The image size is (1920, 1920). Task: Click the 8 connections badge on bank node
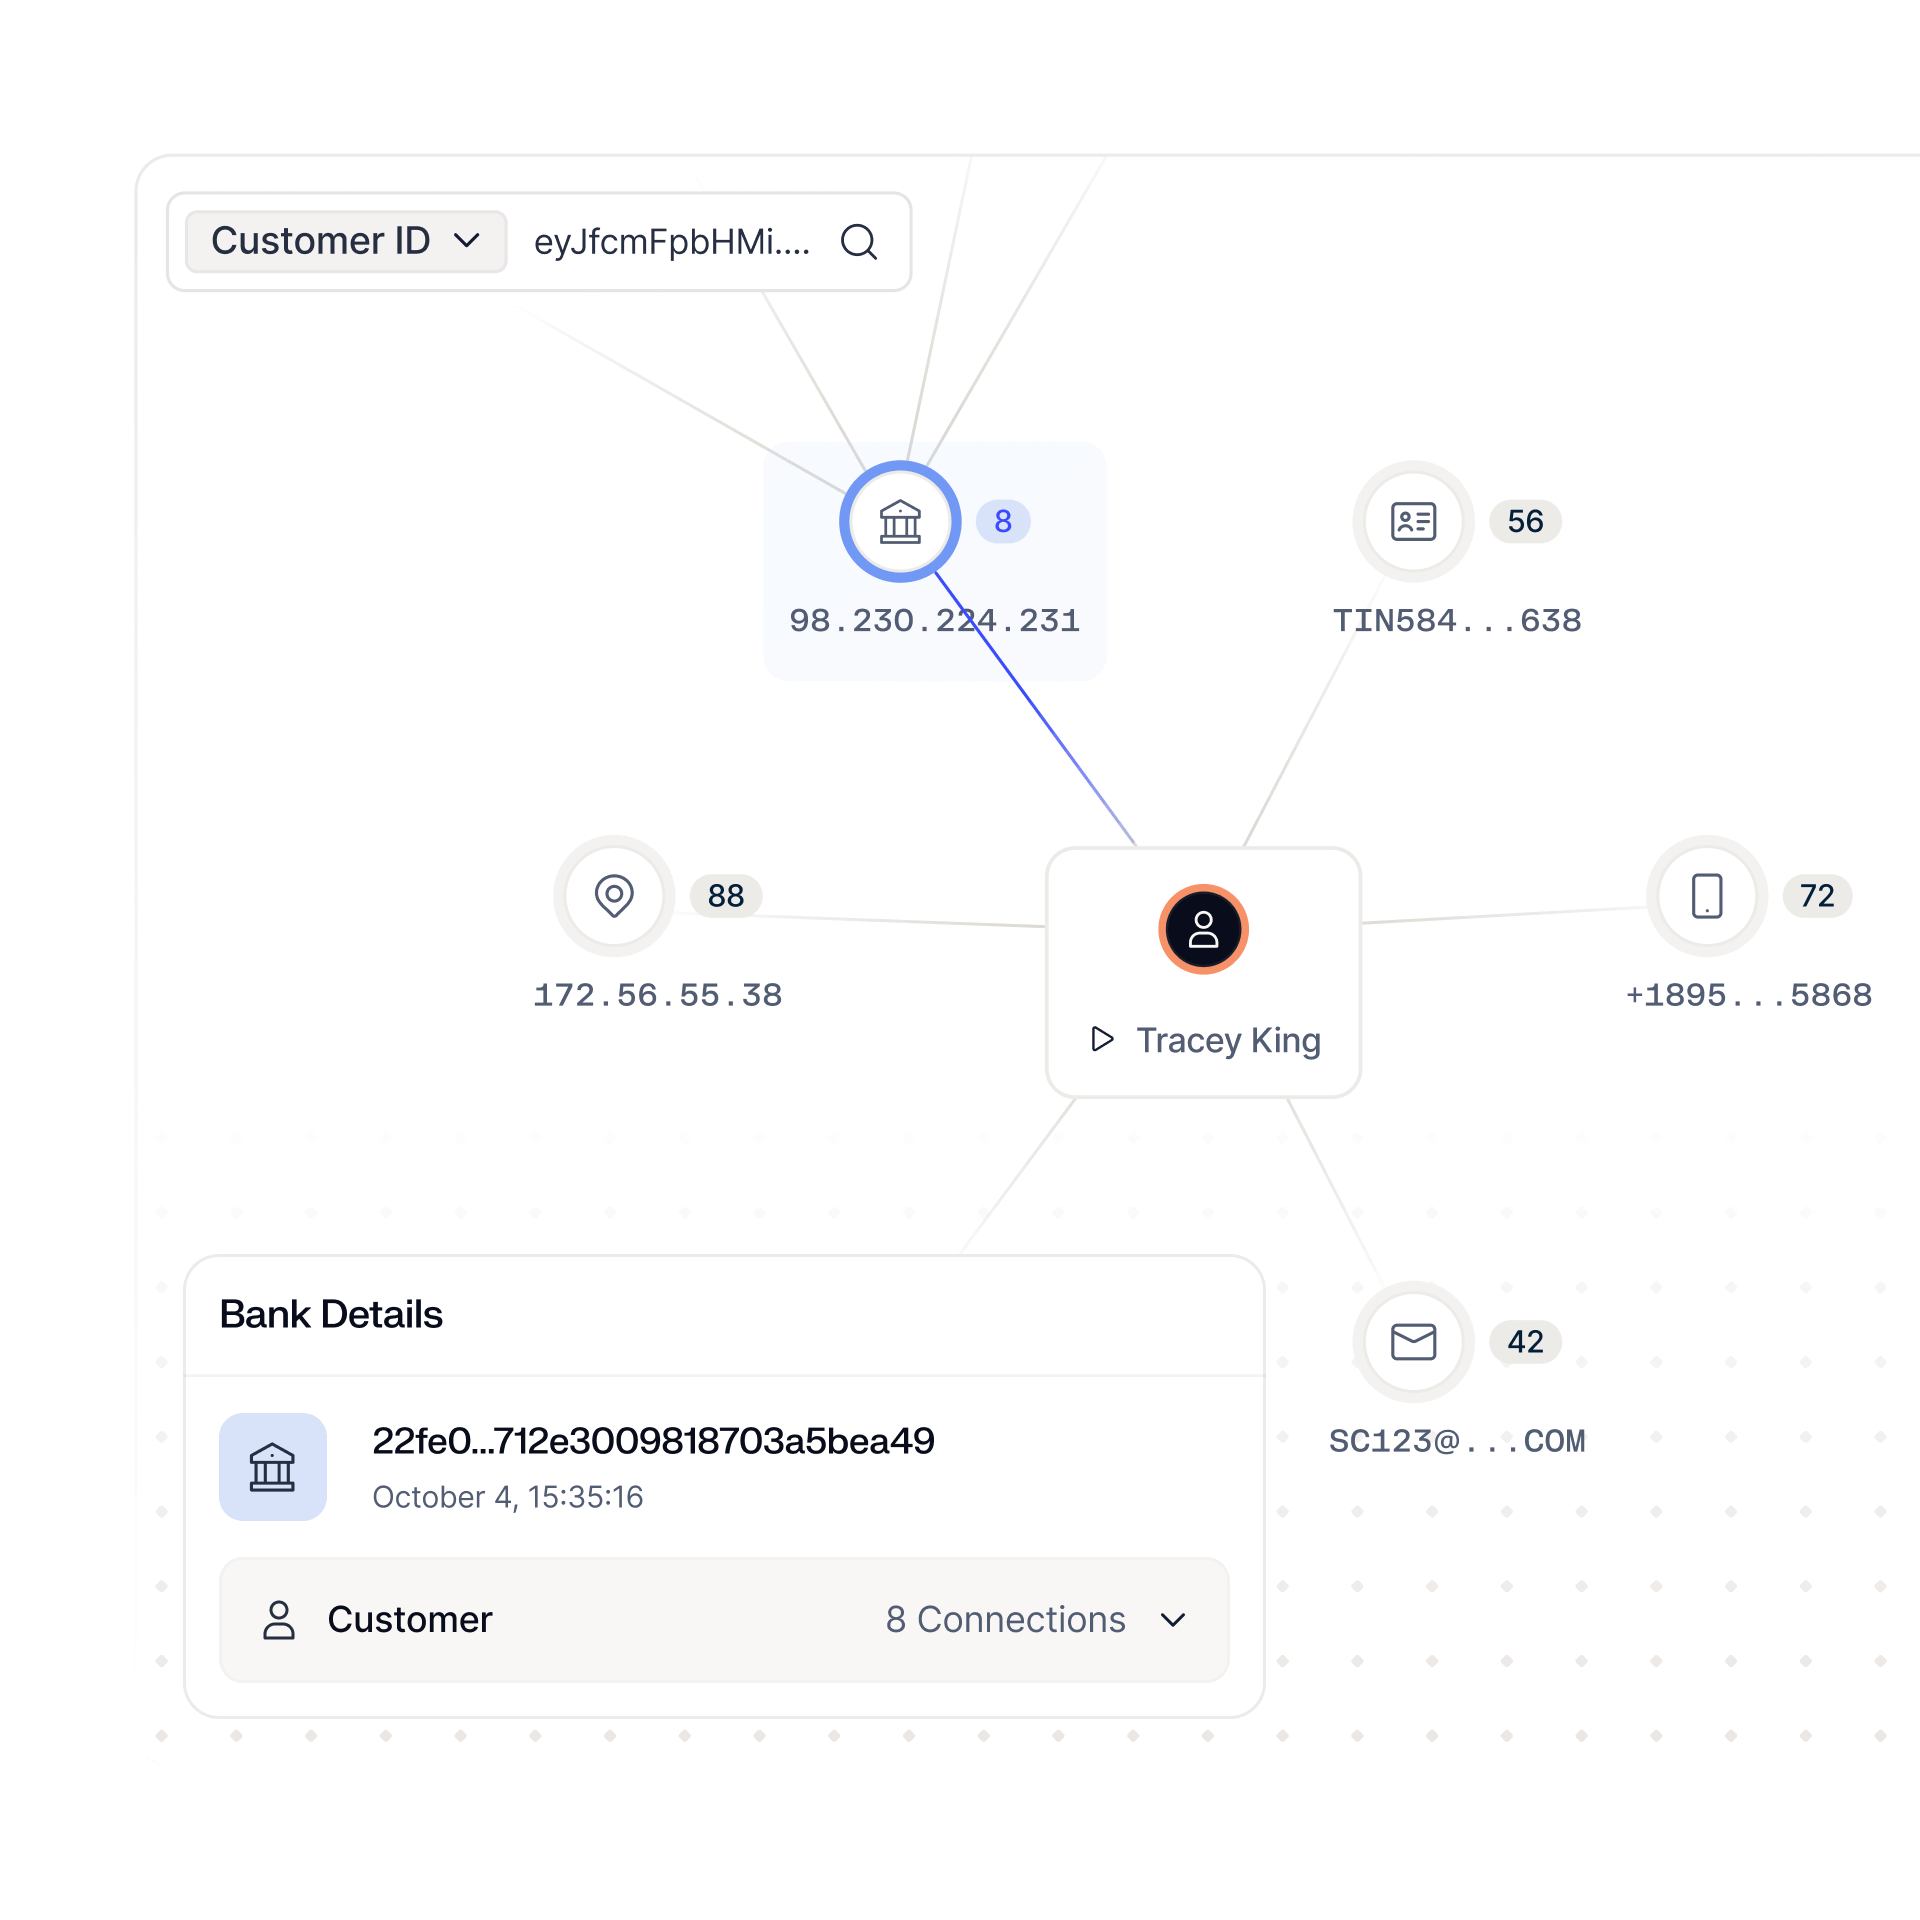1003,521
